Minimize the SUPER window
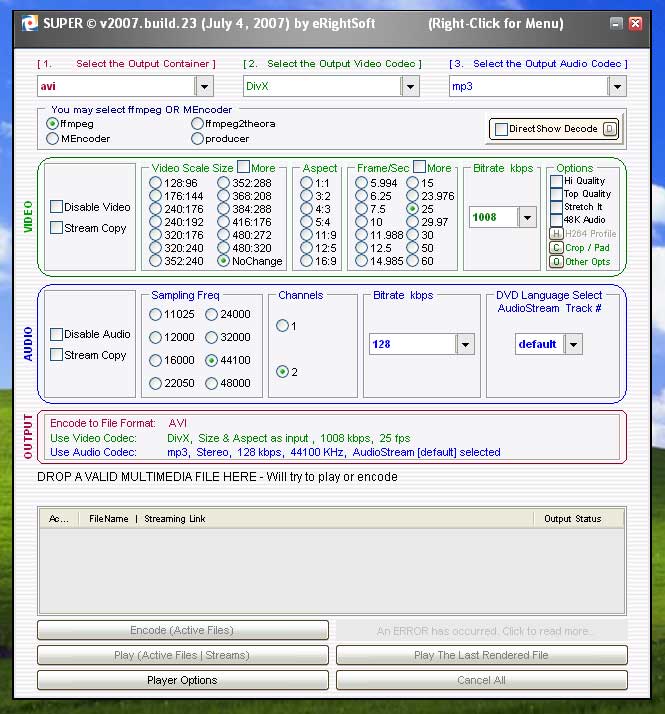 tap(616, 23)
